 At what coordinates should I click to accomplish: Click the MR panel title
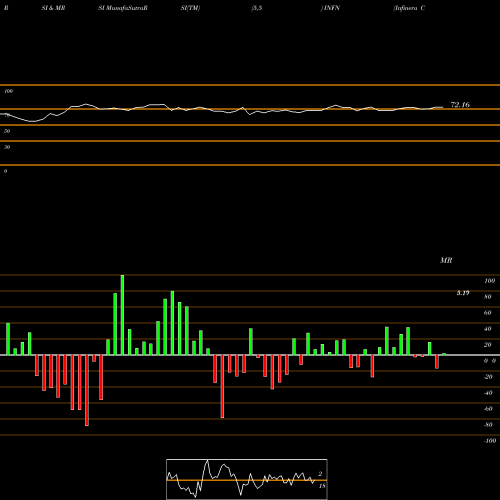(x=446, y=260)
